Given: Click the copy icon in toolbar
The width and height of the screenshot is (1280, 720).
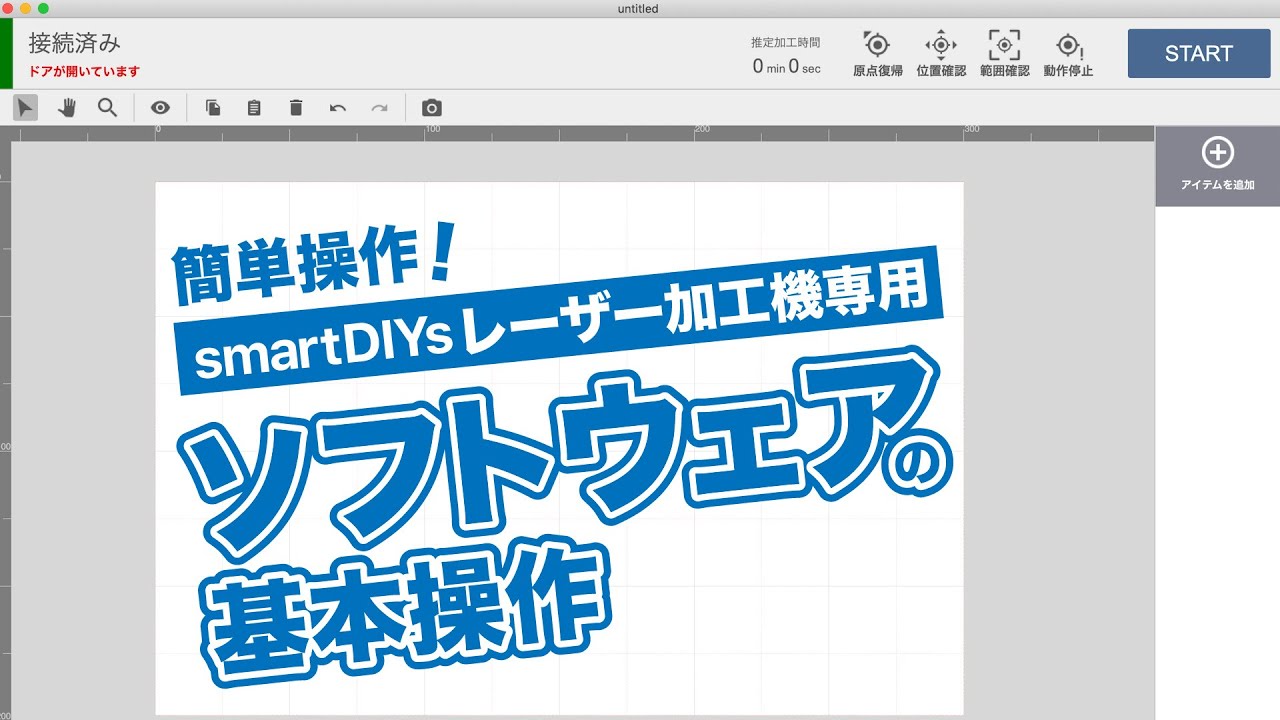Looking at the screenshot, I should point(213,107).
